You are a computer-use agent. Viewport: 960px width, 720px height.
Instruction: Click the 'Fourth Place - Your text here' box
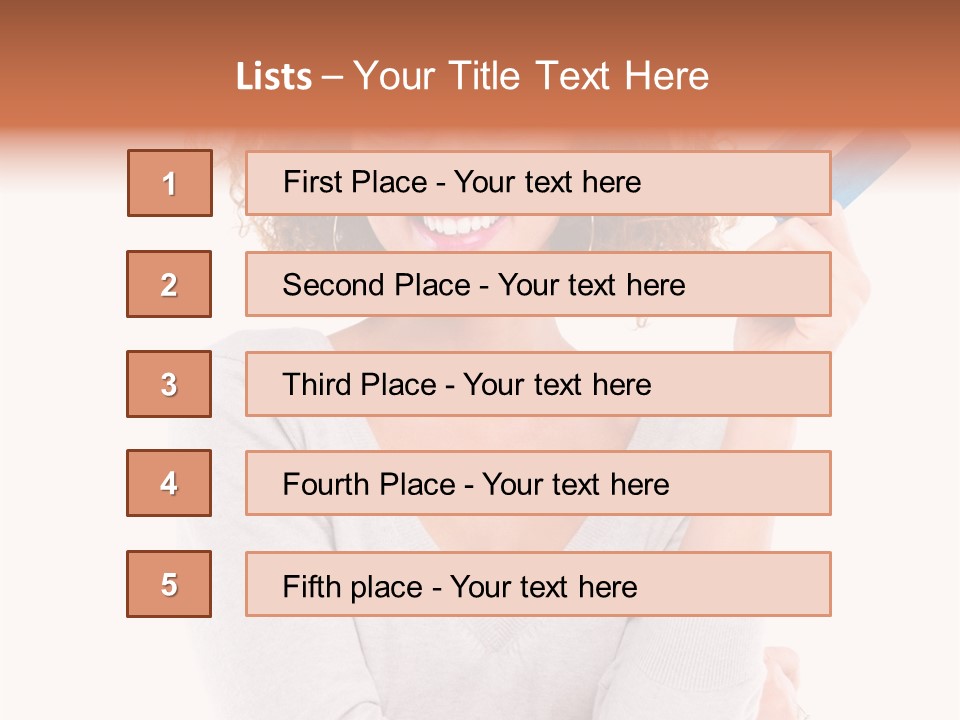point(538,484)
